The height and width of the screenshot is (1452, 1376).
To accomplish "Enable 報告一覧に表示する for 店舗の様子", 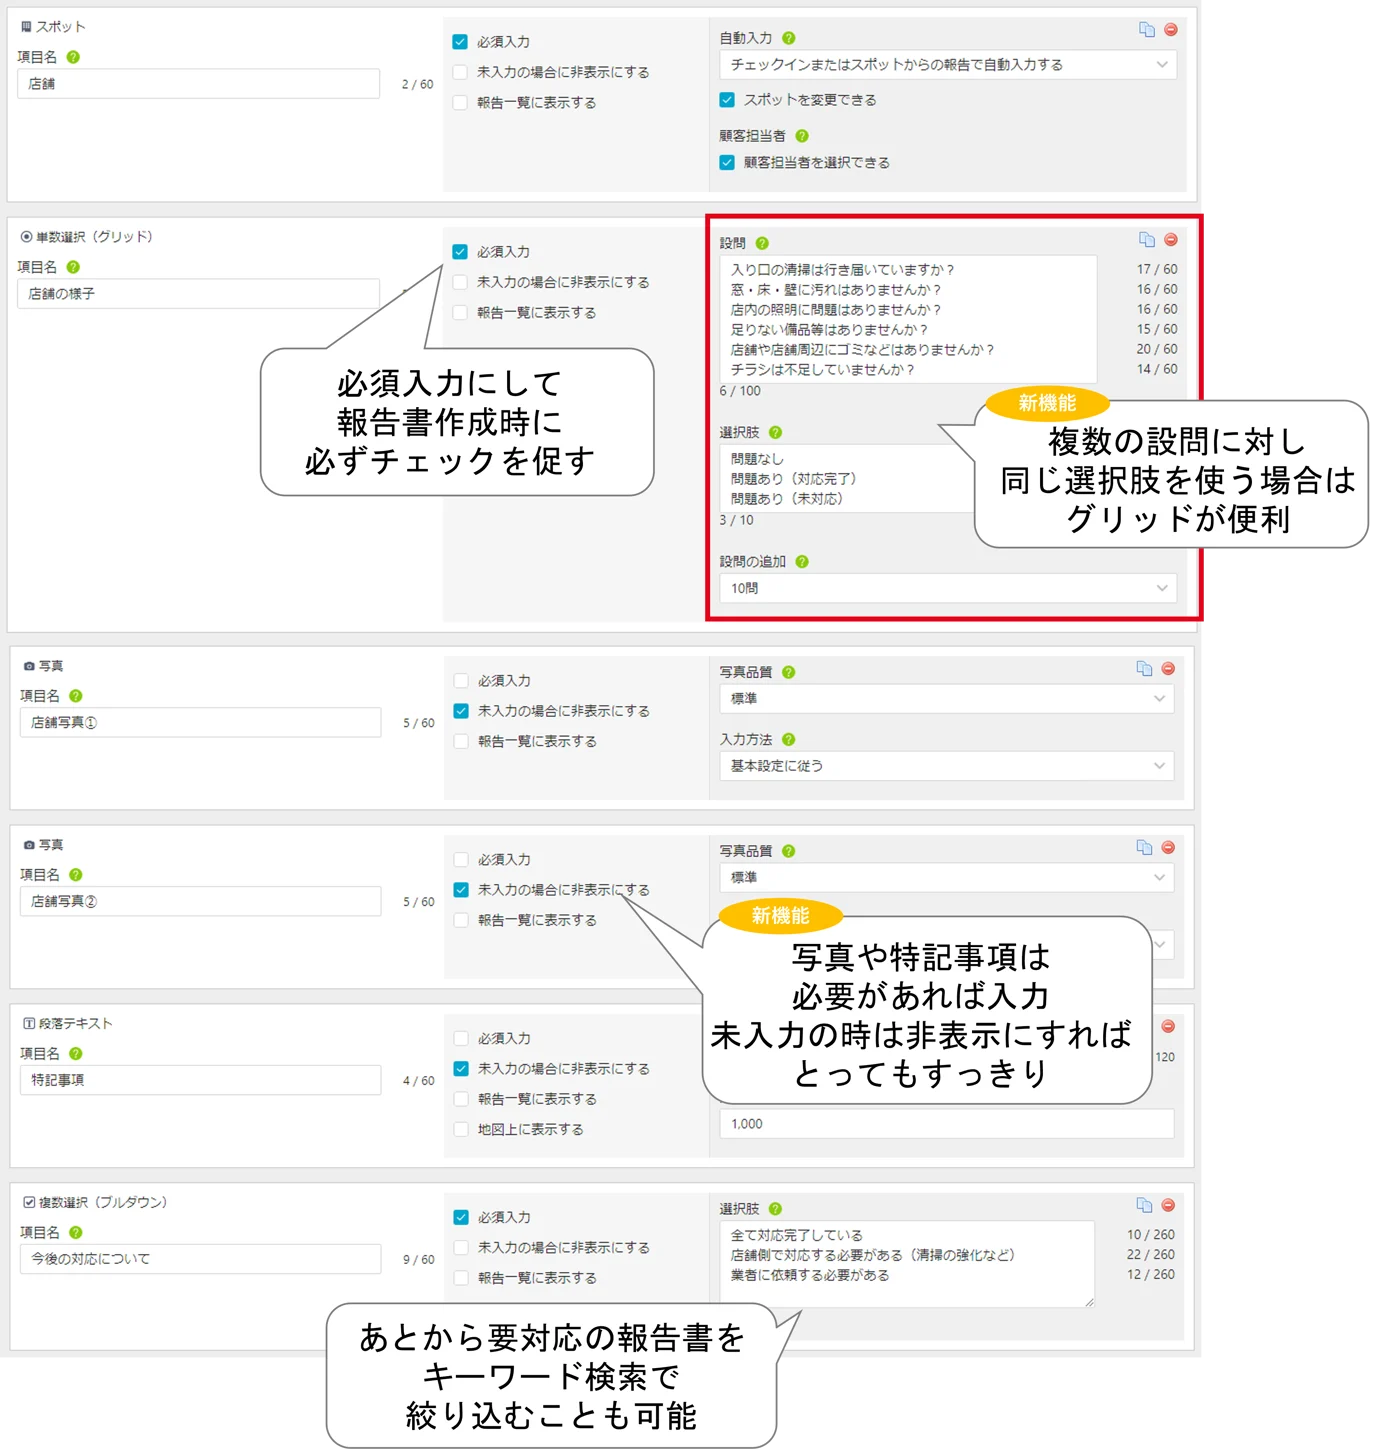I will pyautogui.click(x=460, y=313).
